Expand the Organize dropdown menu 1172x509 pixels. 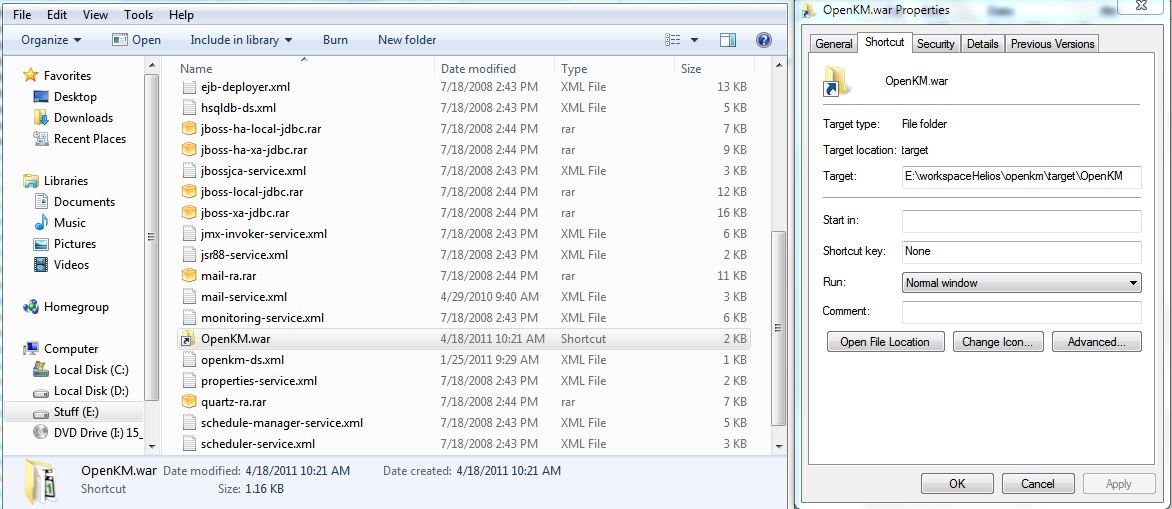pyautogui.click(x=51, y=40)
